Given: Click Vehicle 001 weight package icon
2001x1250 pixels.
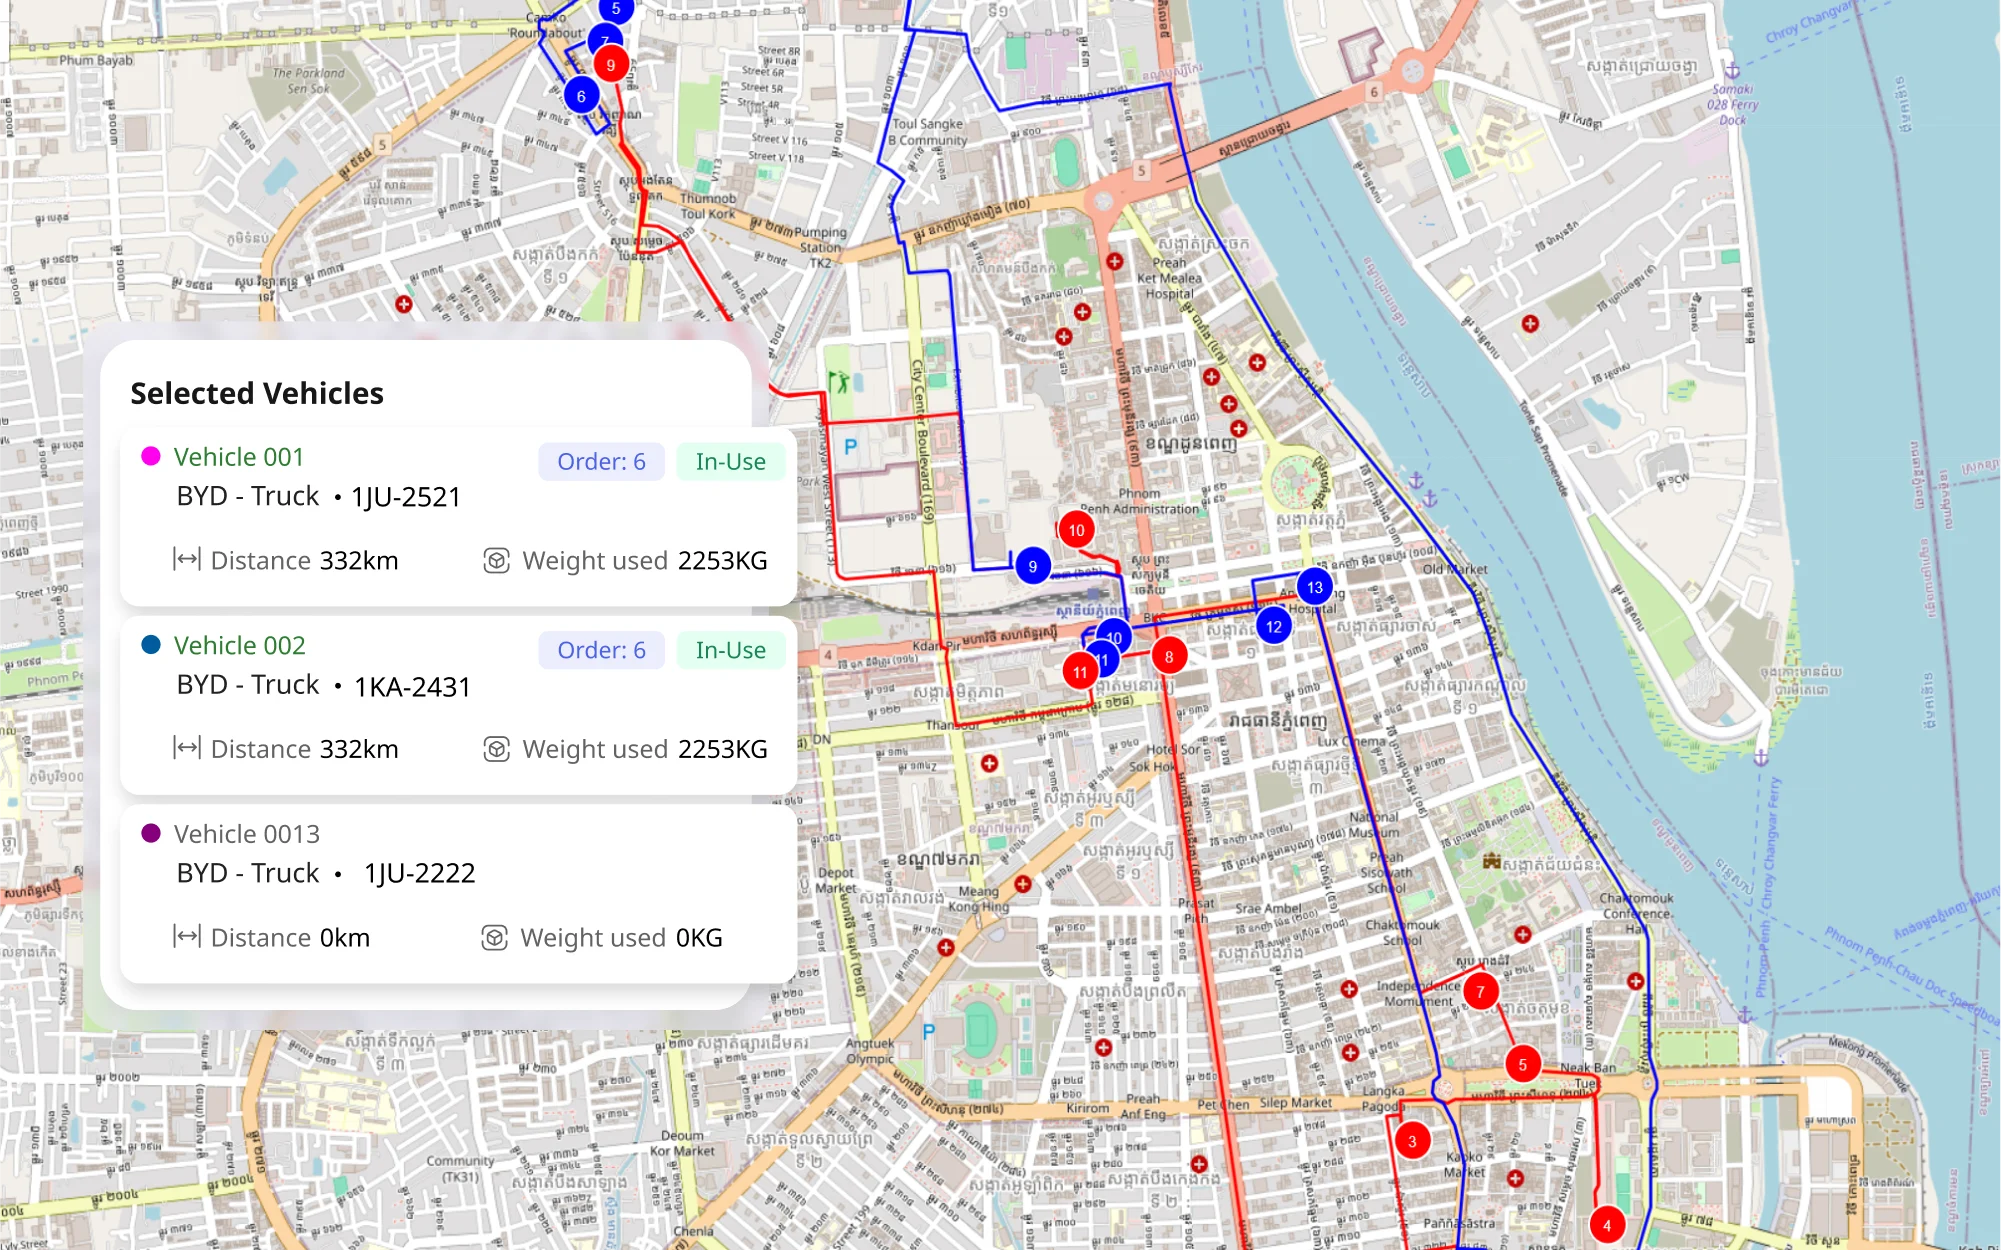Looking at the screenshot, I should pyautogui.click(x=496, y=560).
